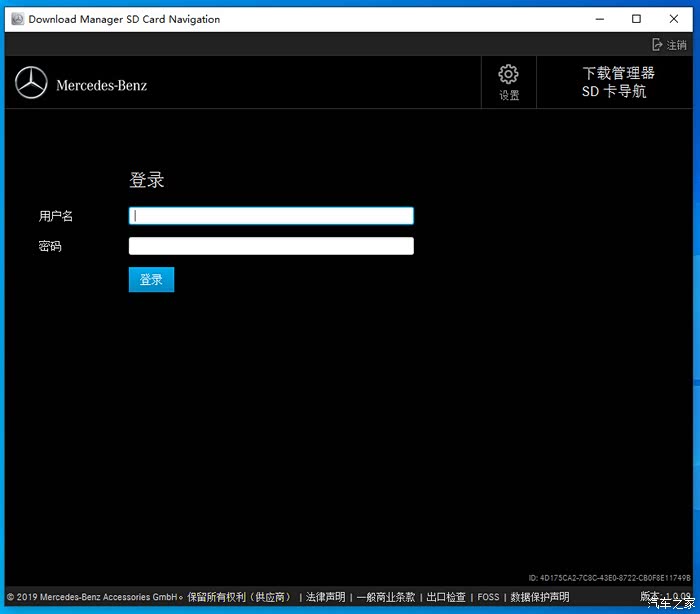Minimize the Download Manager window
Image resolution: width=700 pixels, height=614 pixels.
(600, 19)
